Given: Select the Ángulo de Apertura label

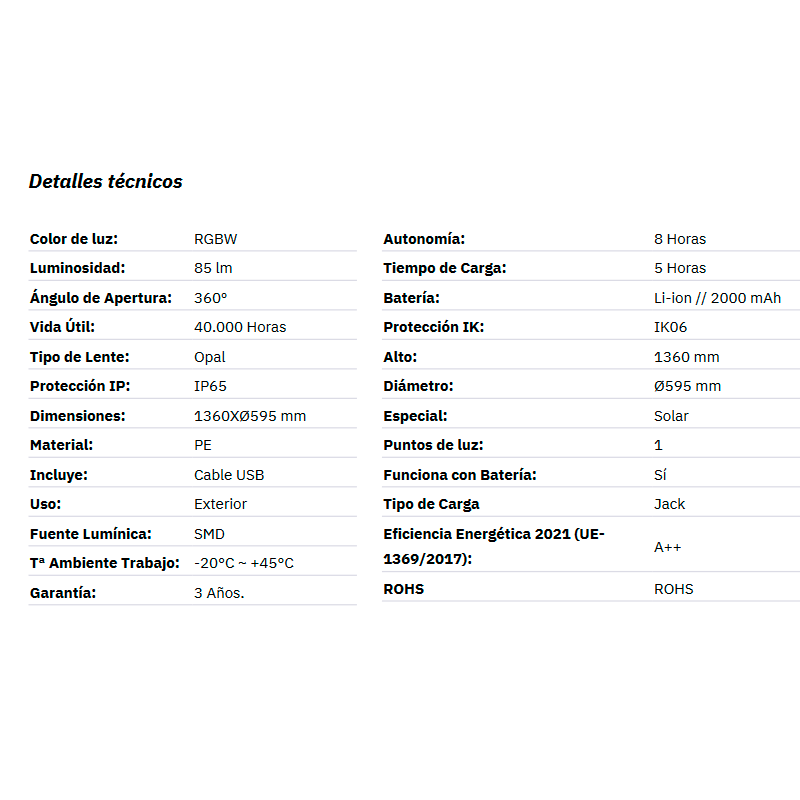Looking at the screenshot, I should (x=101, y=297).
